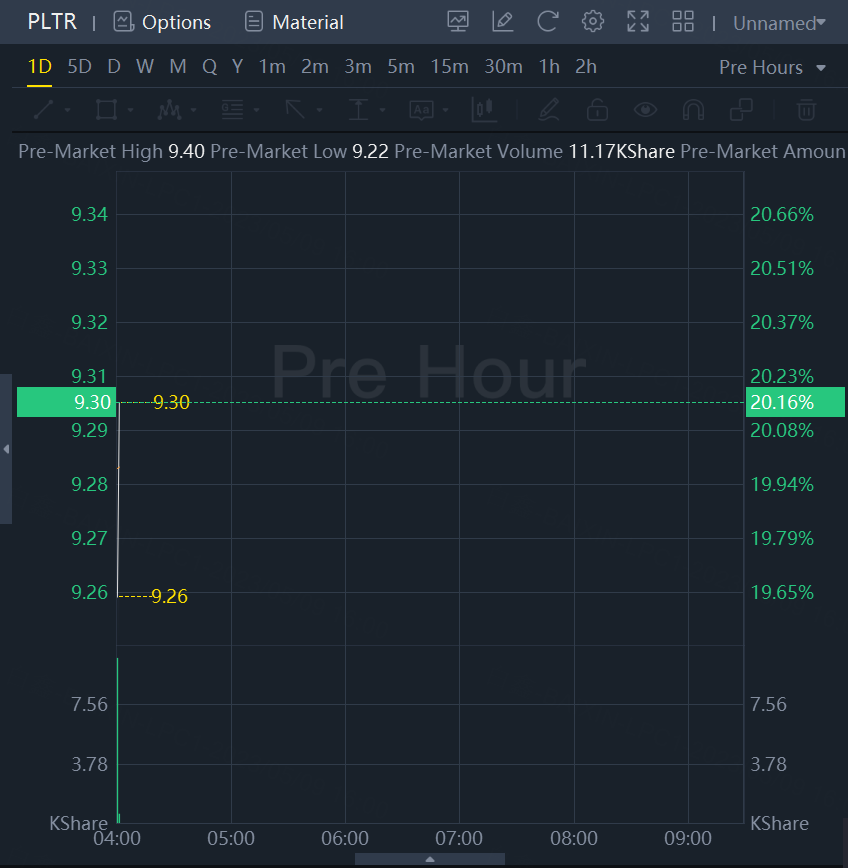Open the multi-chart grid layout
Image resolution: width=848 pixels, height=868 pixels.
(683, 22)
